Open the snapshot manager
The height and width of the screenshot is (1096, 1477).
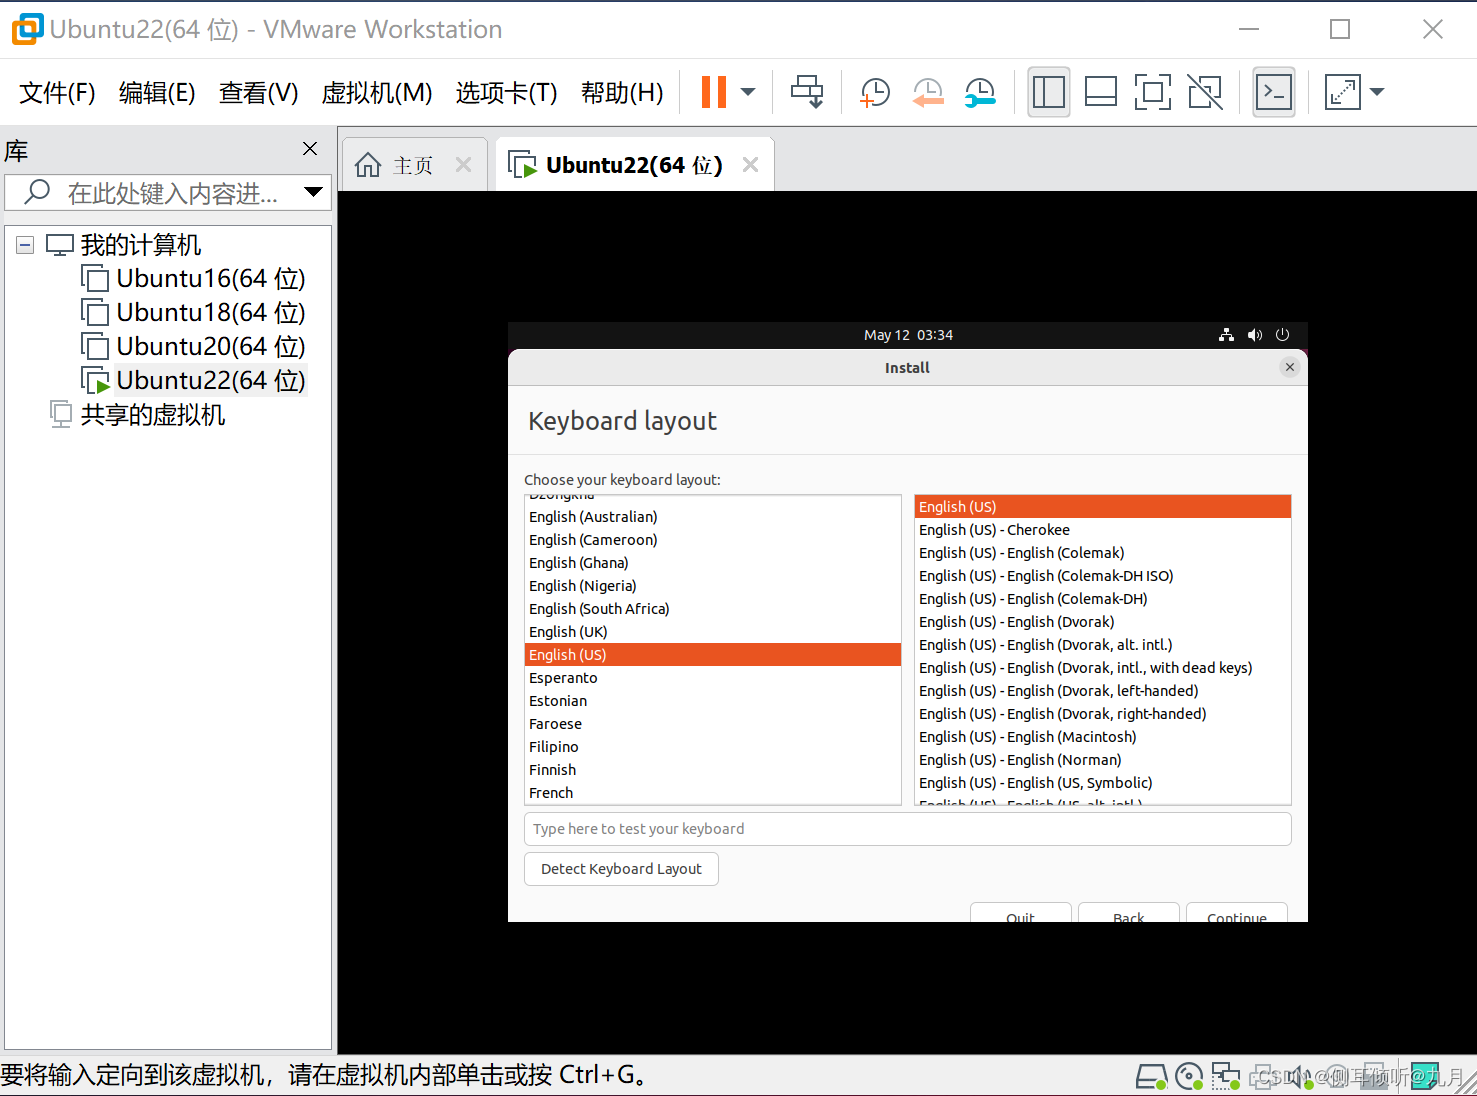tap(980, 92)
